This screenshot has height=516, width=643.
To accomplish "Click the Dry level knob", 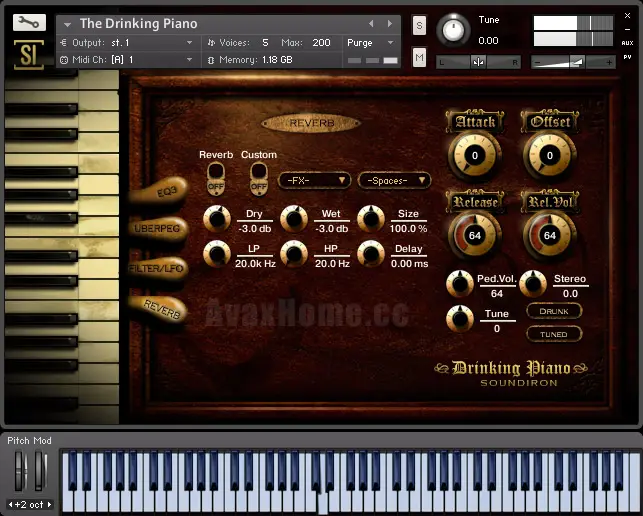I will tap(217, 219).
